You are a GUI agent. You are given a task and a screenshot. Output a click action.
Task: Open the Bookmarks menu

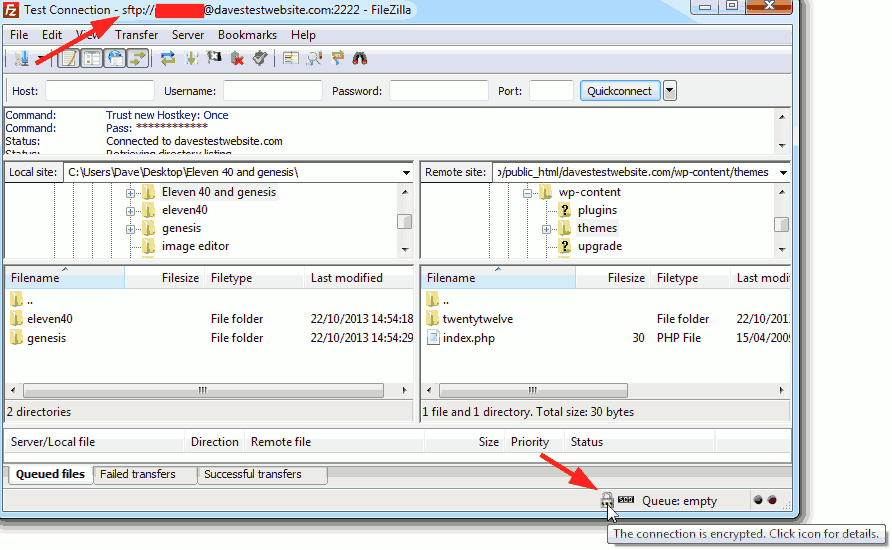[247, 35]
